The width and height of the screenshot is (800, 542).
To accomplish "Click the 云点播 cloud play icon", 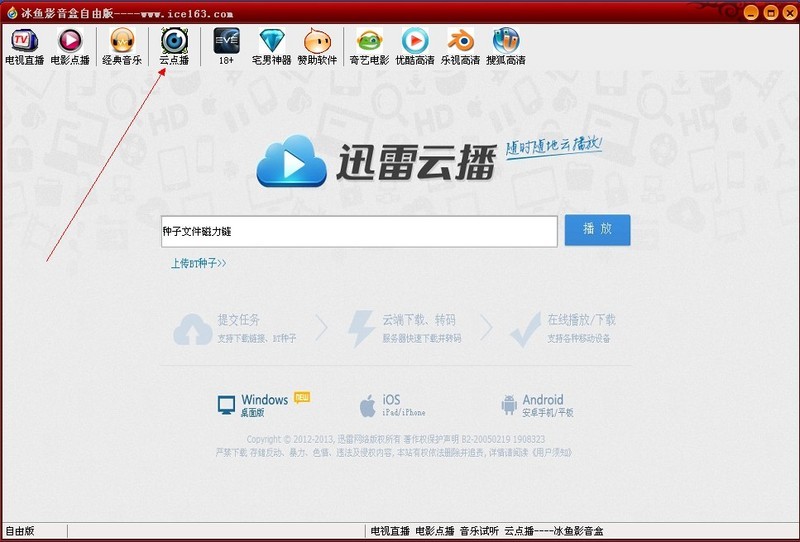I will point(174,46).
